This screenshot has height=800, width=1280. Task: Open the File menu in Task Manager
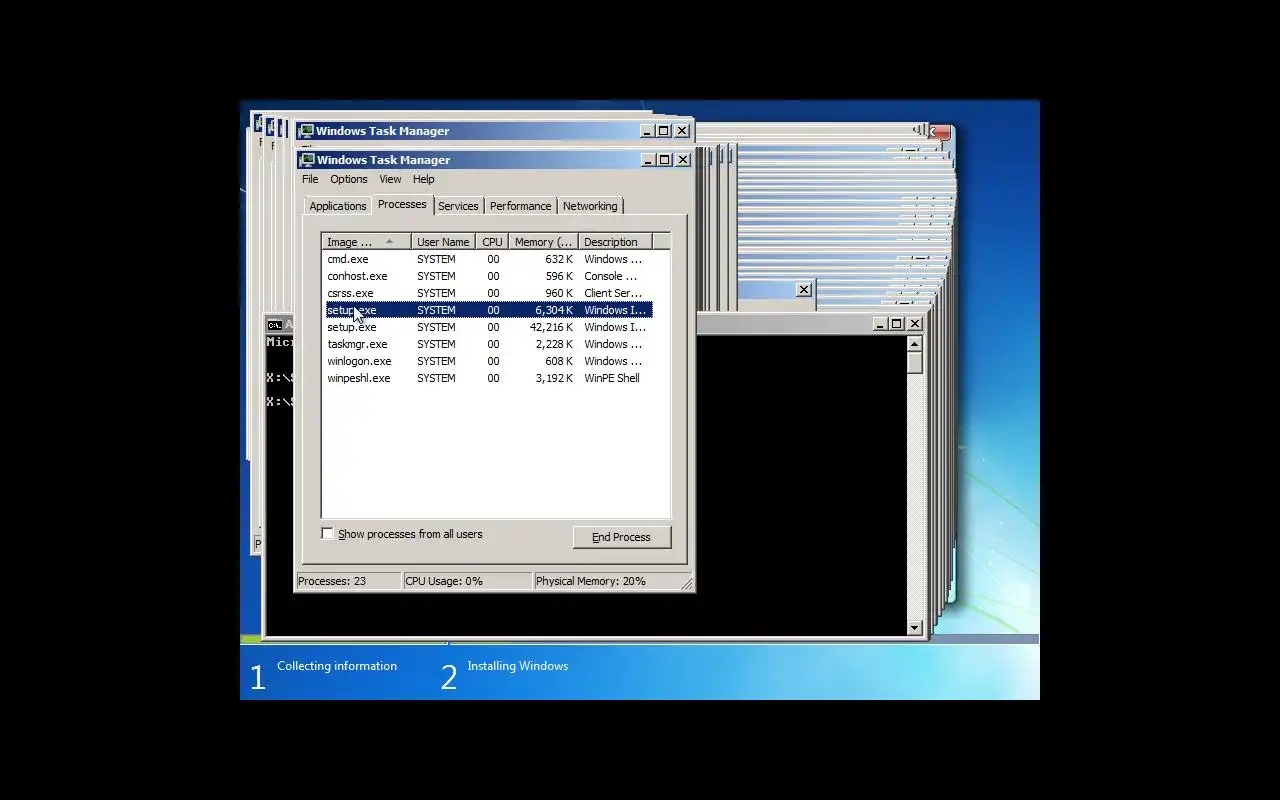(x=310, y=179)
